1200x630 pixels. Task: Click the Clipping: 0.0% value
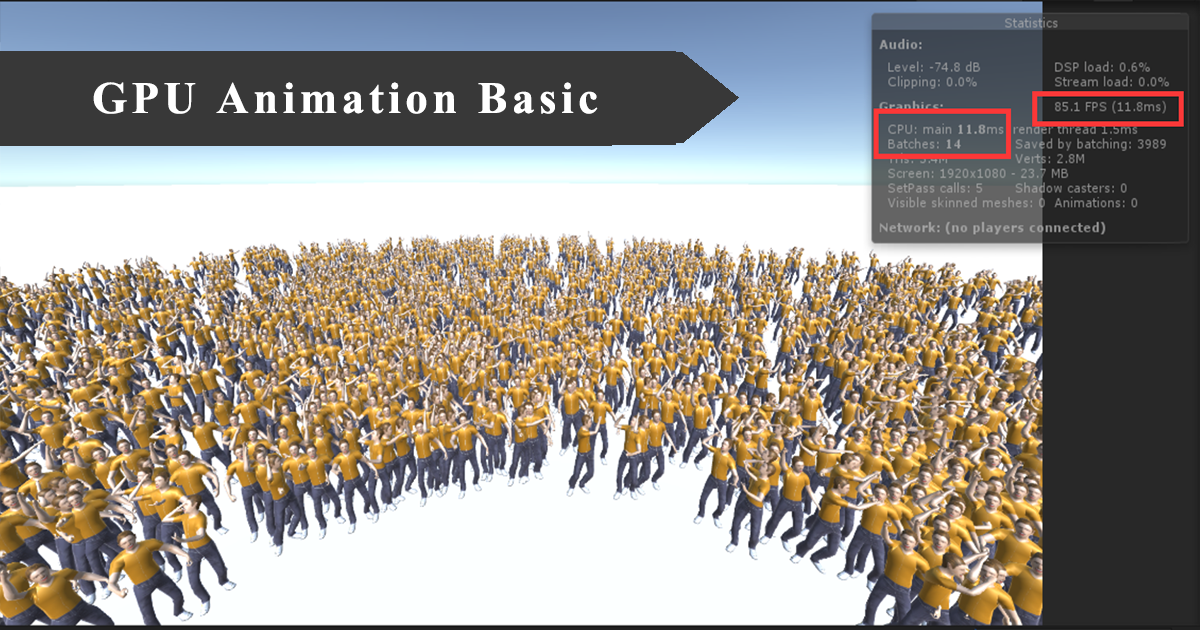932,82
